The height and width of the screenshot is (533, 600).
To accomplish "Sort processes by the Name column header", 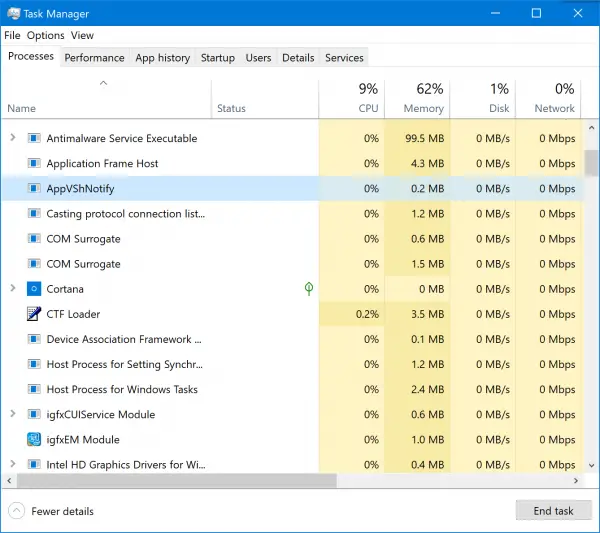I will tap(106, 99).
